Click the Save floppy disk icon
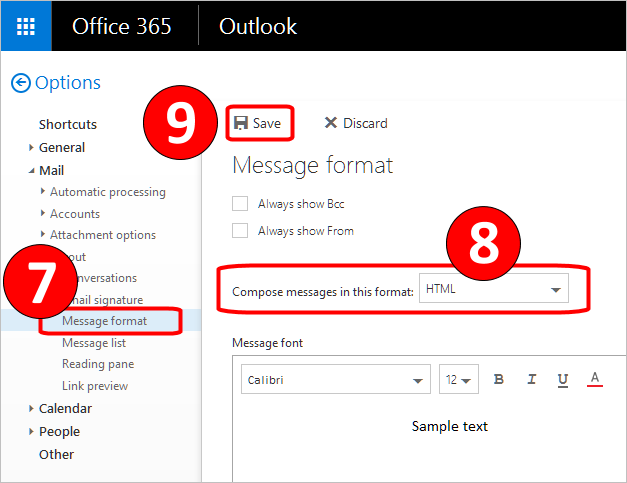 click(x=241, y=123)
